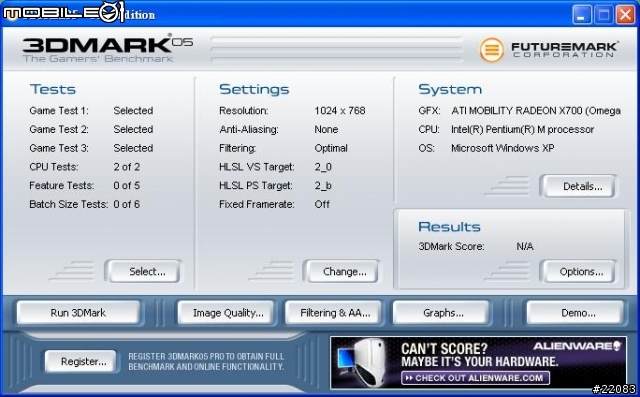Screen dimensions: 640x397
Task: Click the 3DMark05 logo
Action: click(x=108, y=49)
